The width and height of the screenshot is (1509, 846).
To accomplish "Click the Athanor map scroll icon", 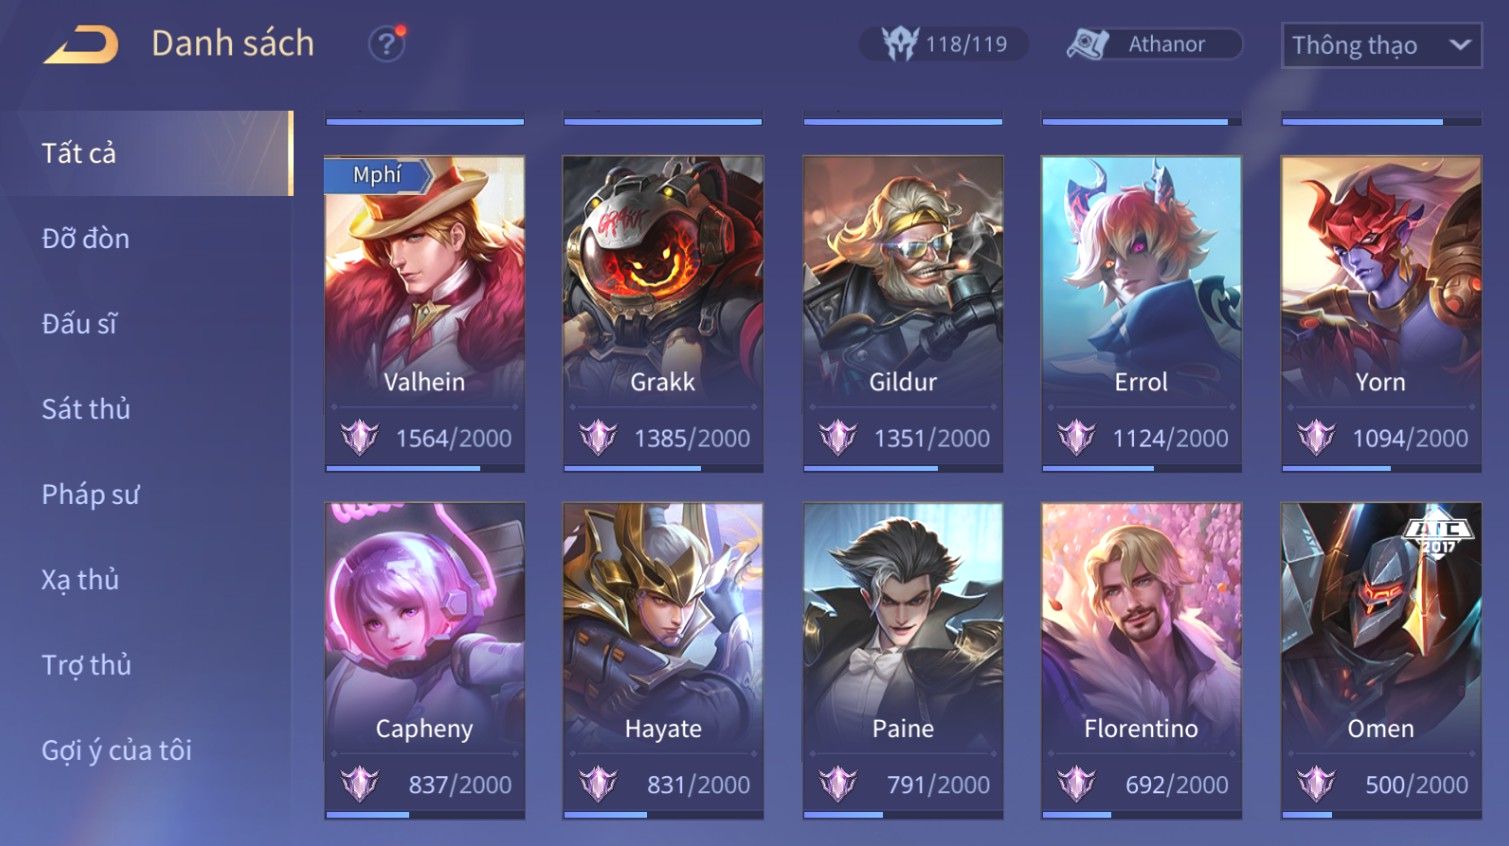I will tap(1088, 44).
